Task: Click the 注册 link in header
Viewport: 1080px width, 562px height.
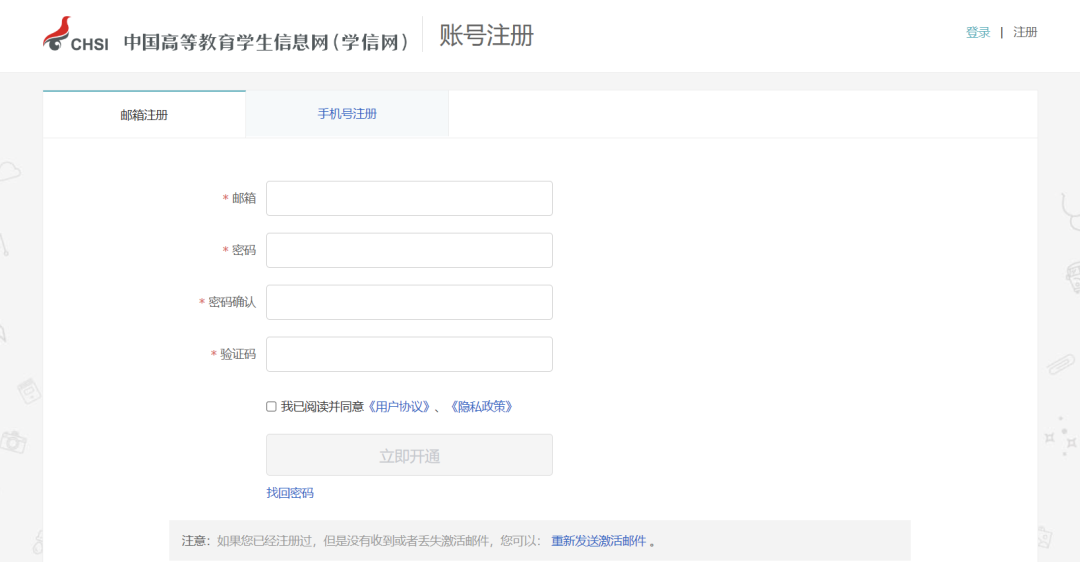Action: tap(1025, 32)
